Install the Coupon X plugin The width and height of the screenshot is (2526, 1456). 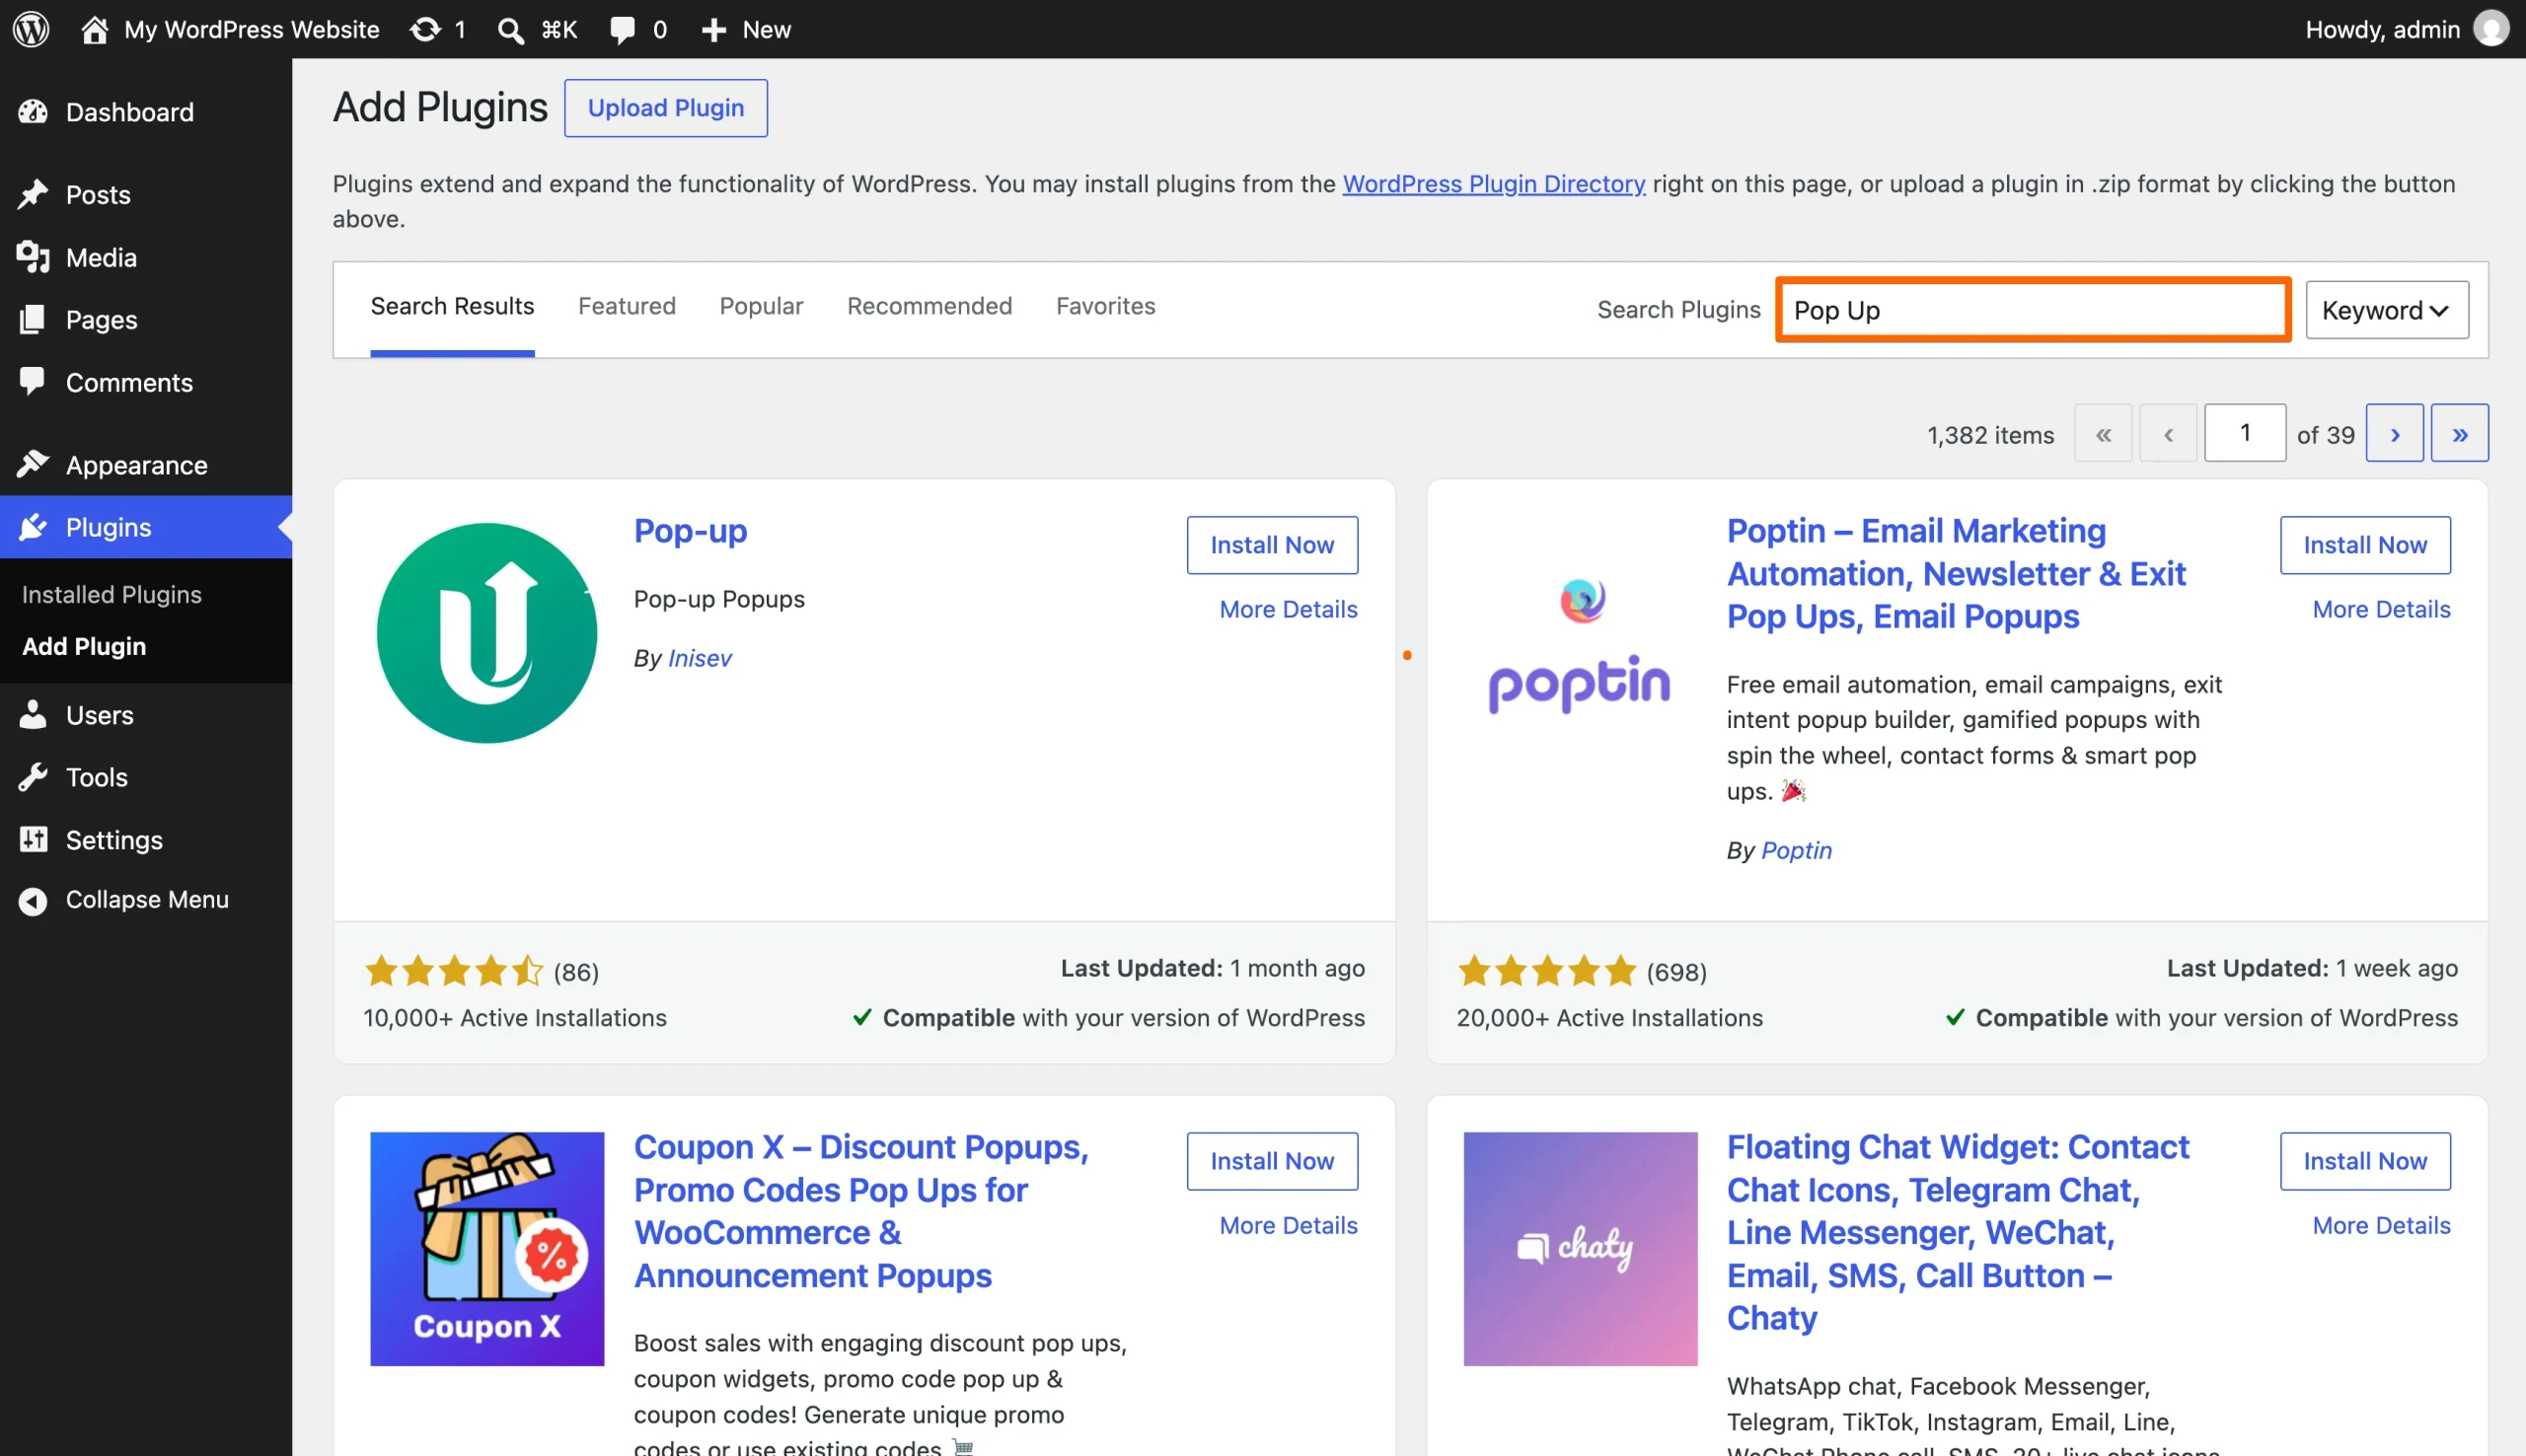(x=1272, y=1161)
